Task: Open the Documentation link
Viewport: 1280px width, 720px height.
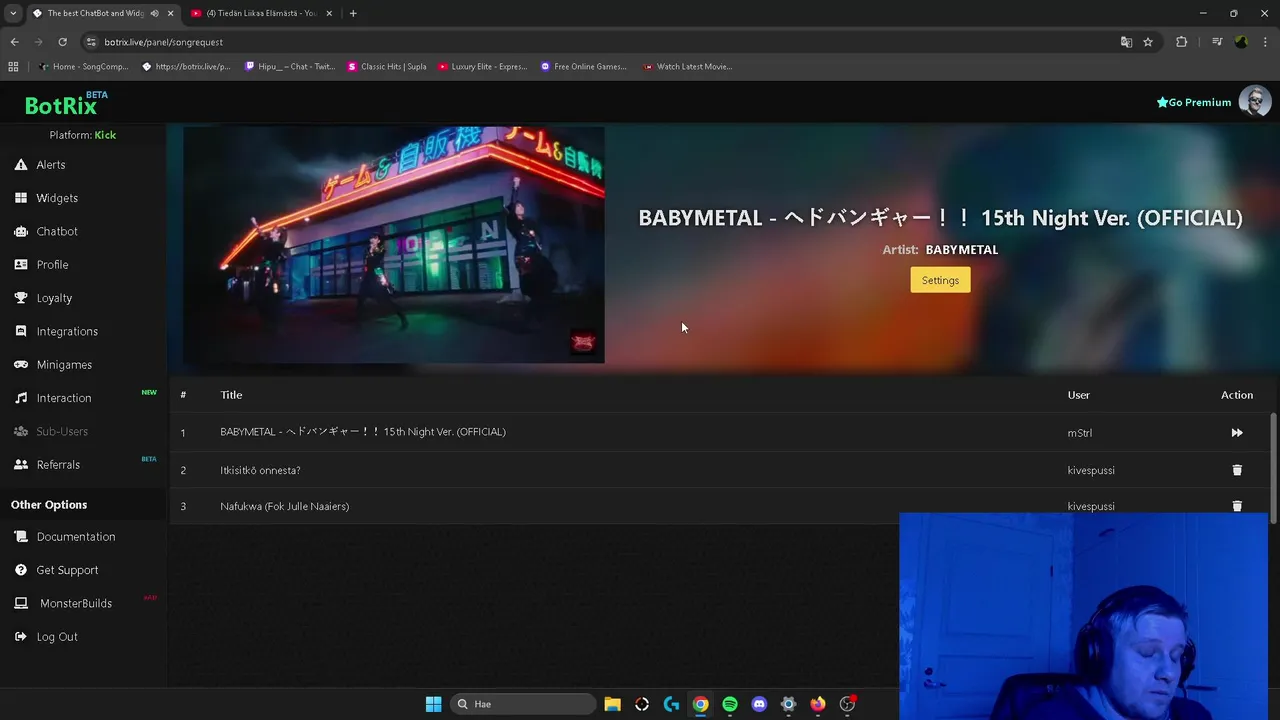Action: (76, 537)
